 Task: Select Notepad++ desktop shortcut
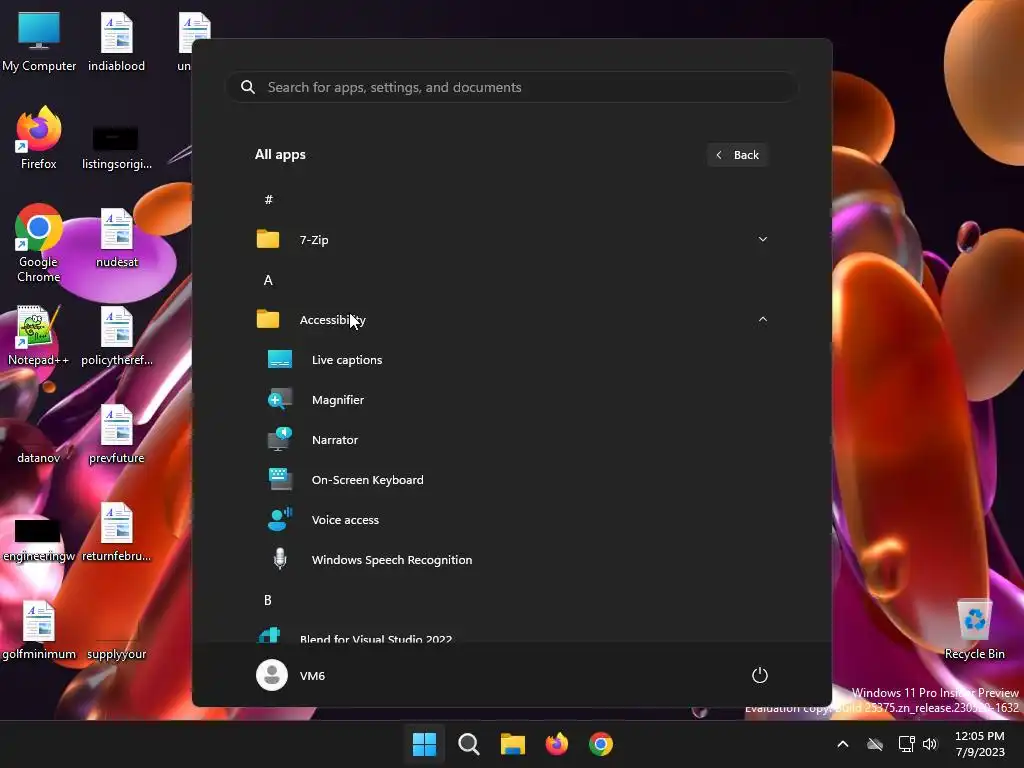(39, 335)
